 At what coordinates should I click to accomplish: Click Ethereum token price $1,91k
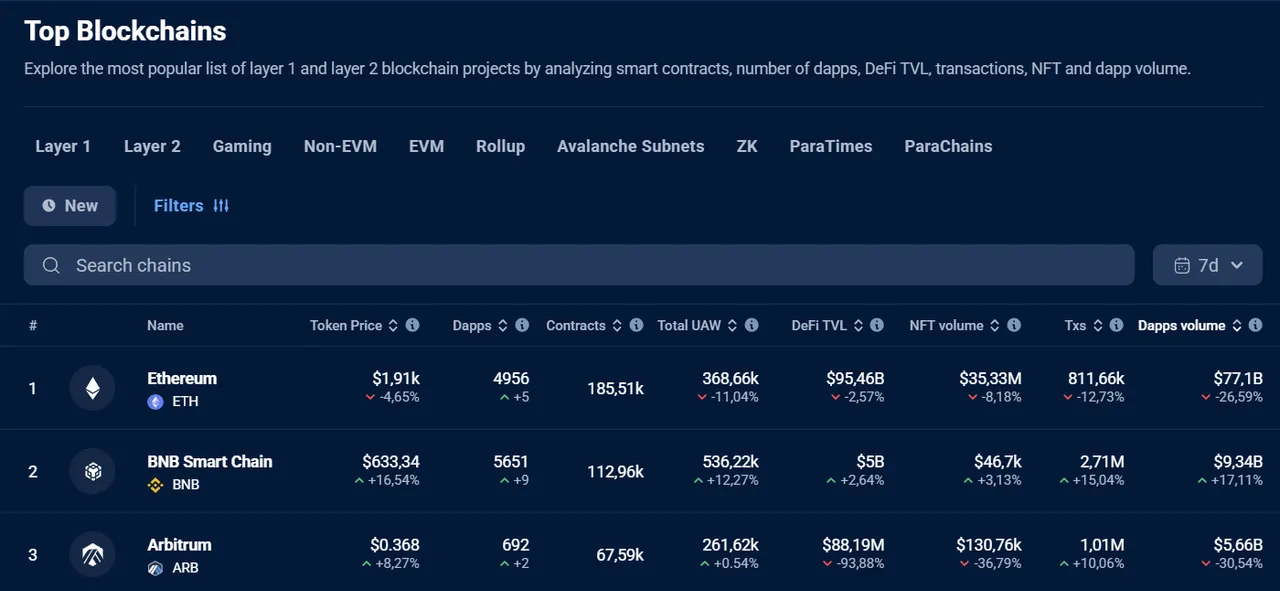click(396, 378)
